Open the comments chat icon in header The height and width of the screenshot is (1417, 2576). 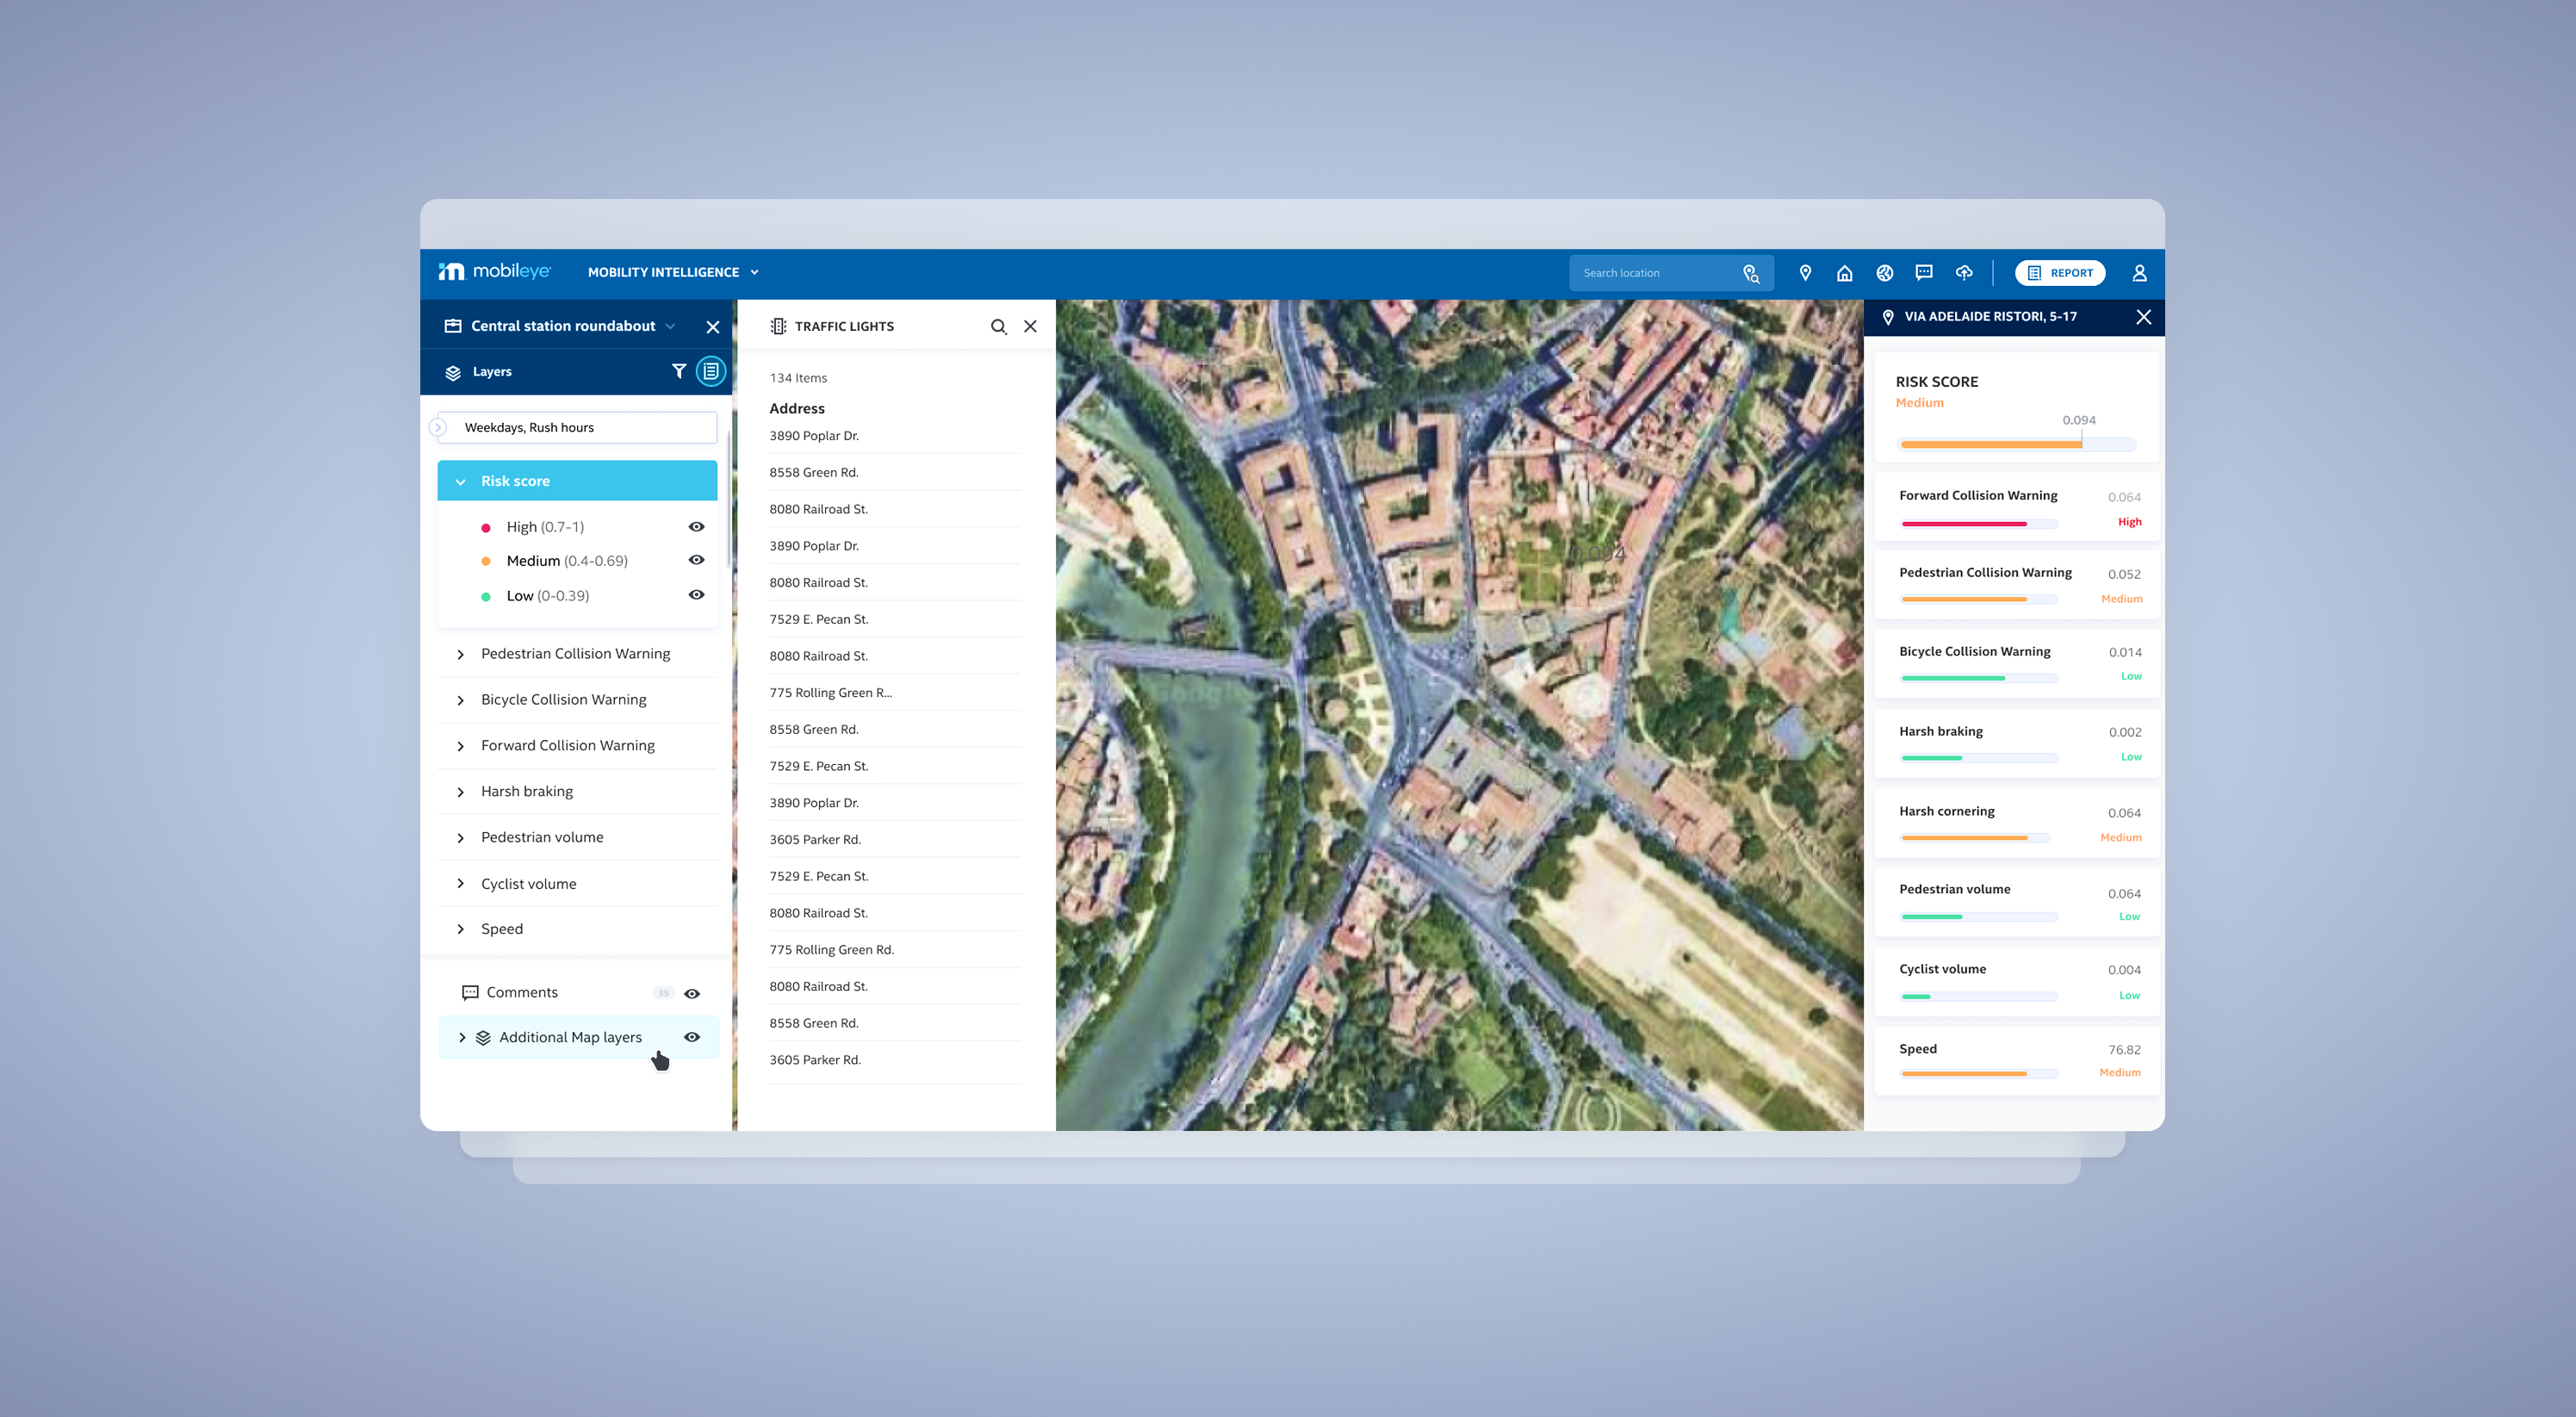click(1923, 273)
